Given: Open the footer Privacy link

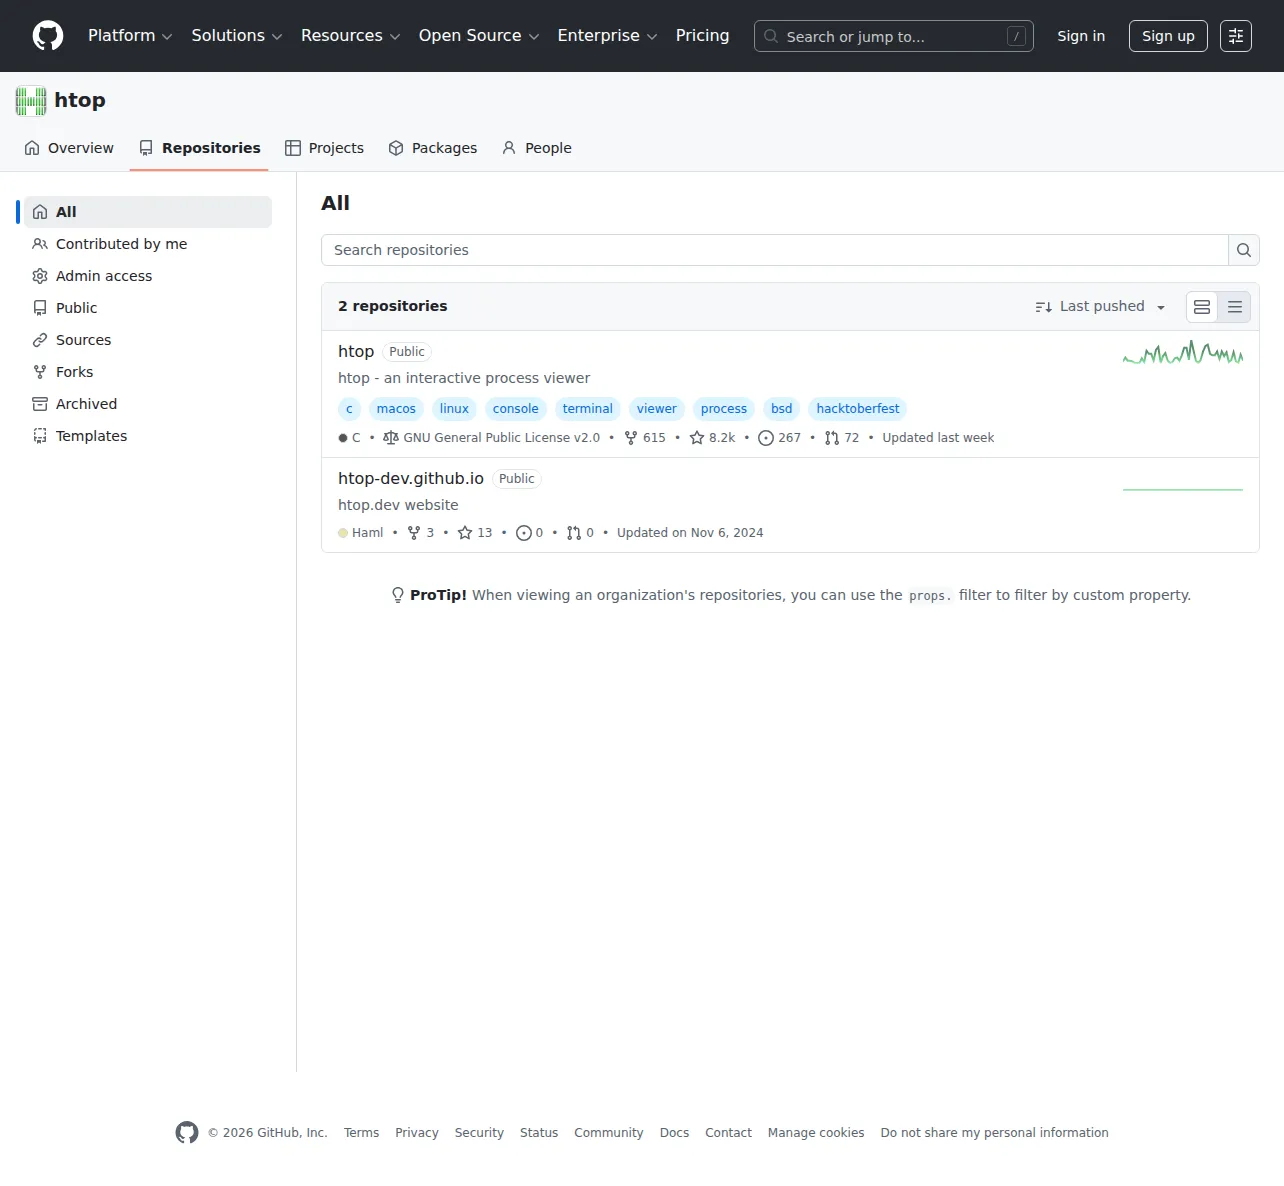Looking at the screenshot, I should [x=417, y=1133].
